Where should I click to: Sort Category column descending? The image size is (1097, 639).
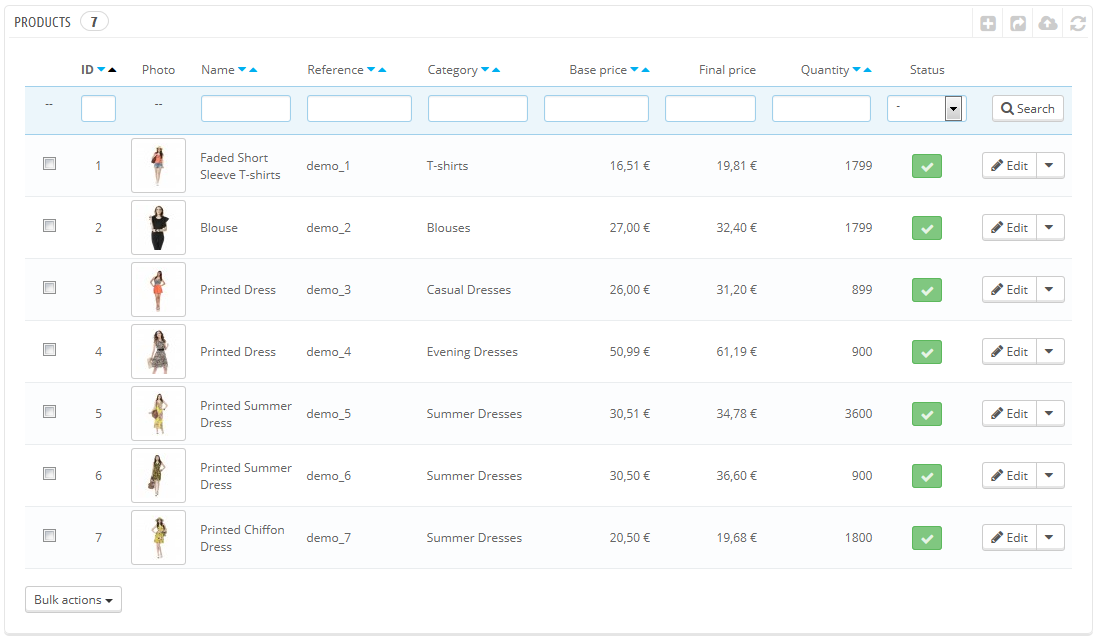tap(485, 69)
